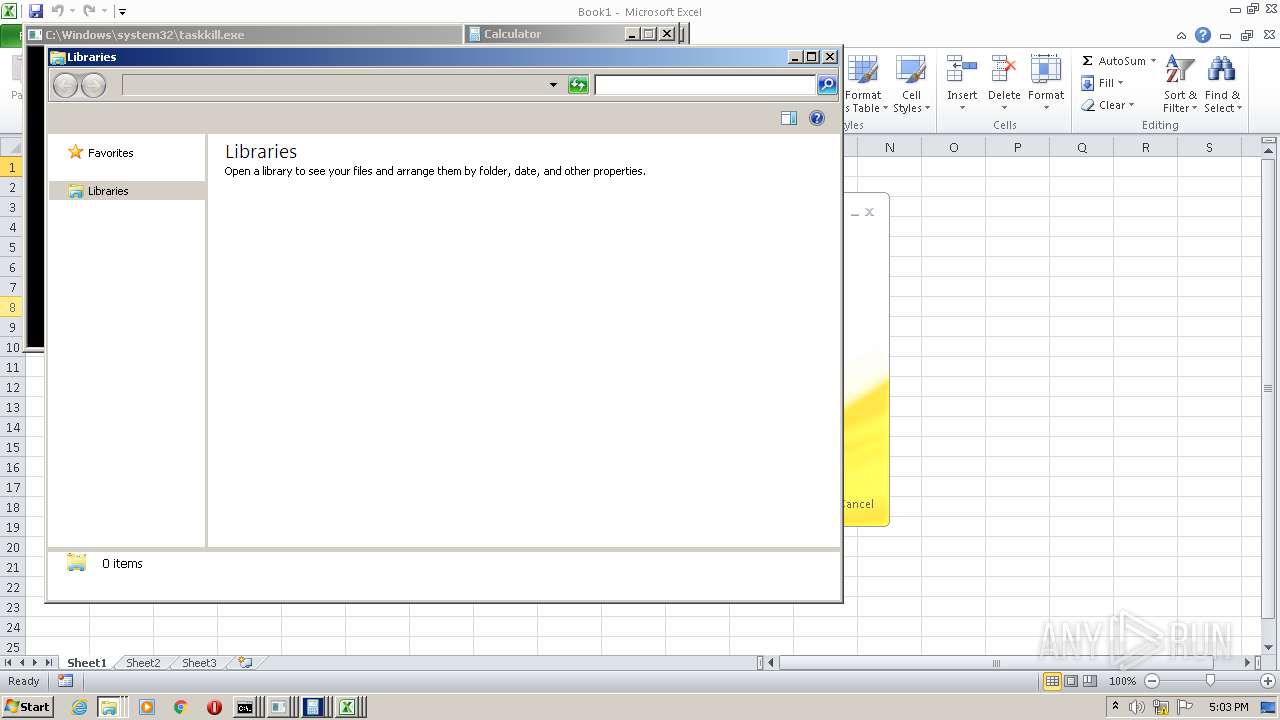Select Libraries in the navigation pane
The height and width of the screenshot is (720, 1280).
[x=108, y=191]
